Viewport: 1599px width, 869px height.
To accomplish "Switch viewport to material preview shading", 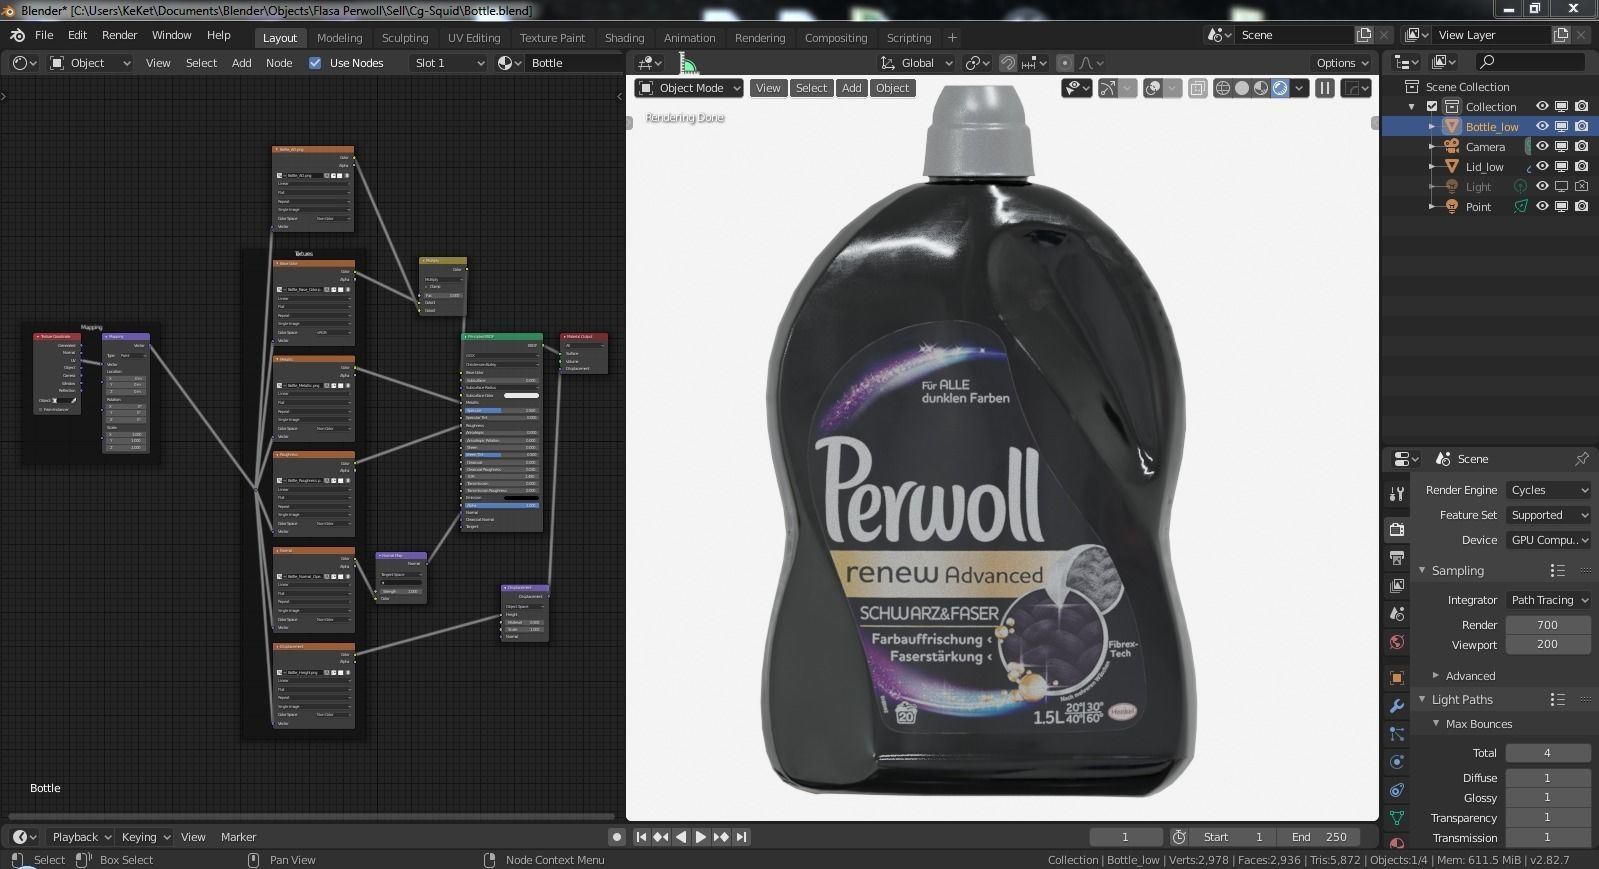I will point(1261,88).
